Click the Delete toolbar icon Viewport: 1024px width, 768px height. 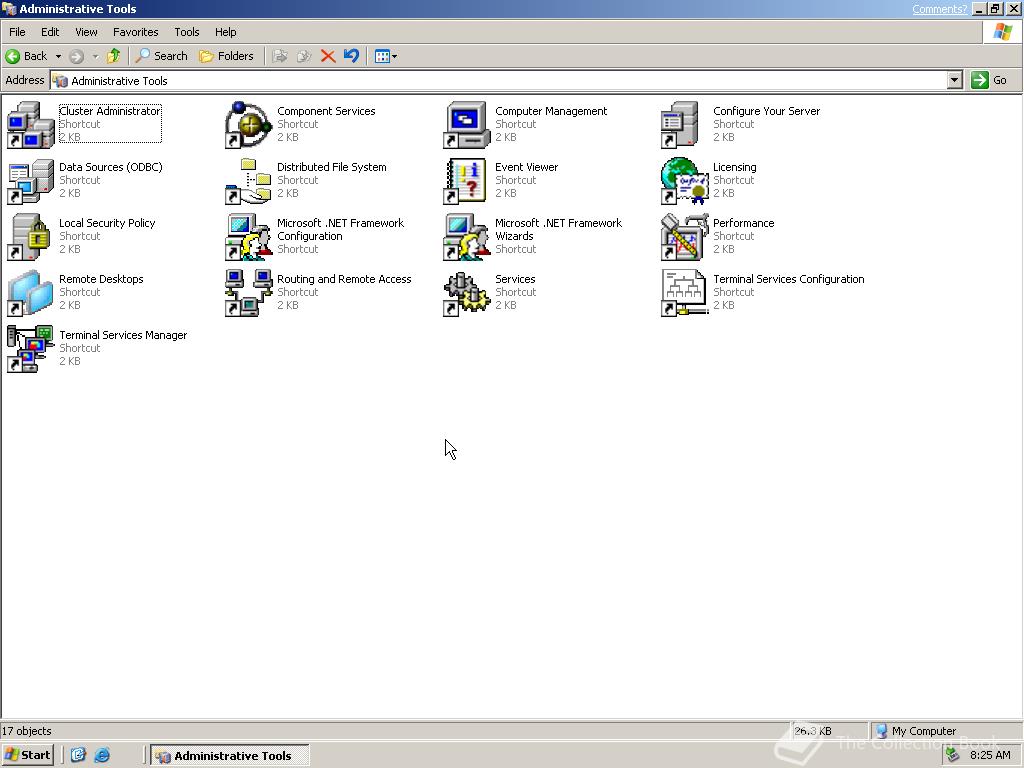tap(328, 56)
